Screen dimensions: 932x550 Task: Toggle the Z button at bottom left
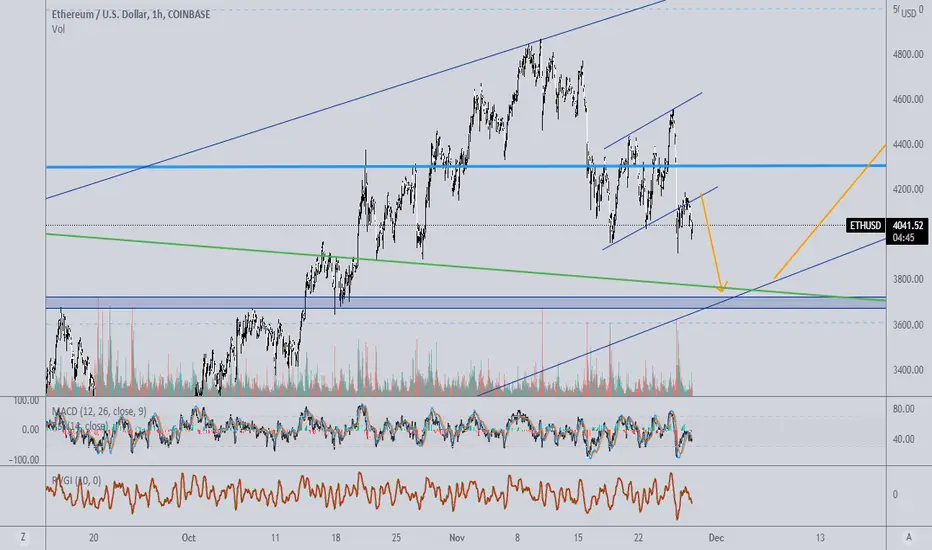tap(23, 537)
